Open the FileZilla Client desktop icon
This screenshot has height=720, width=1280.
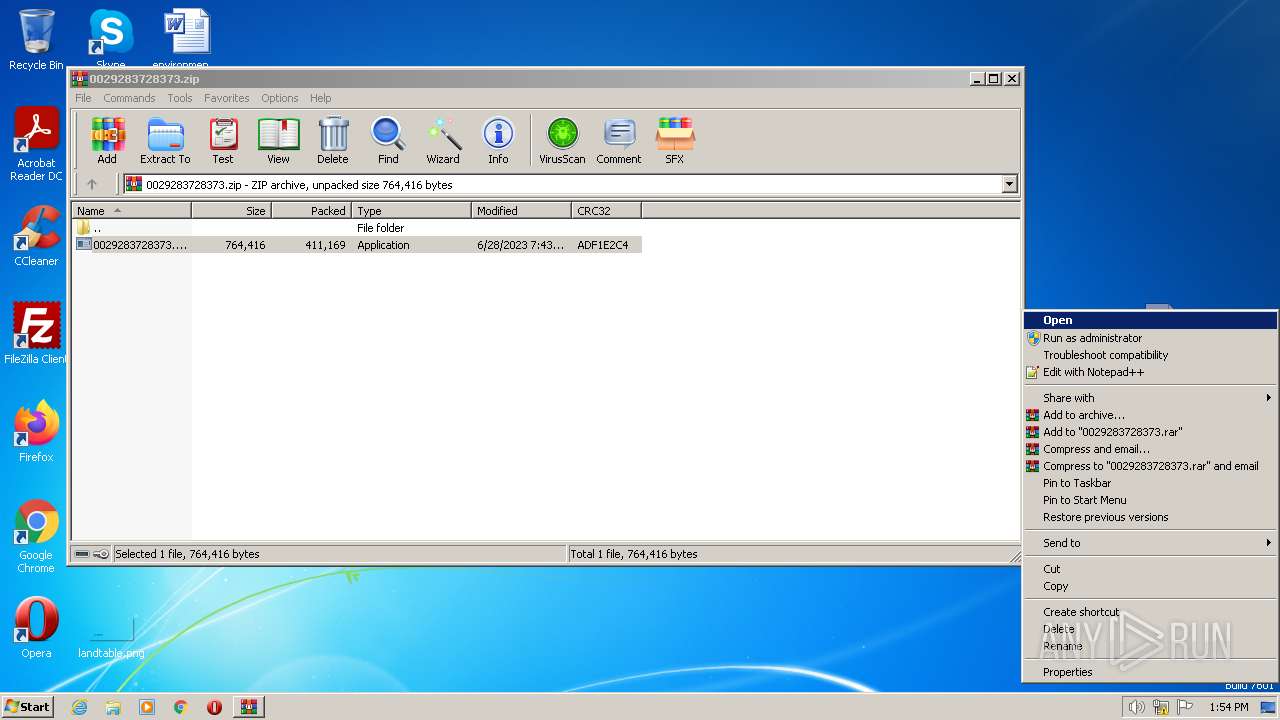coord(36,334)
